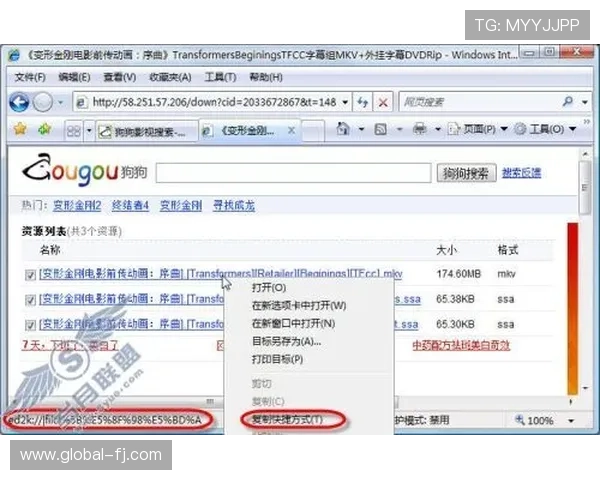600x480 pixels.
Task: Open the Transformers mkv download link
Action: click(x=221, y=274)
